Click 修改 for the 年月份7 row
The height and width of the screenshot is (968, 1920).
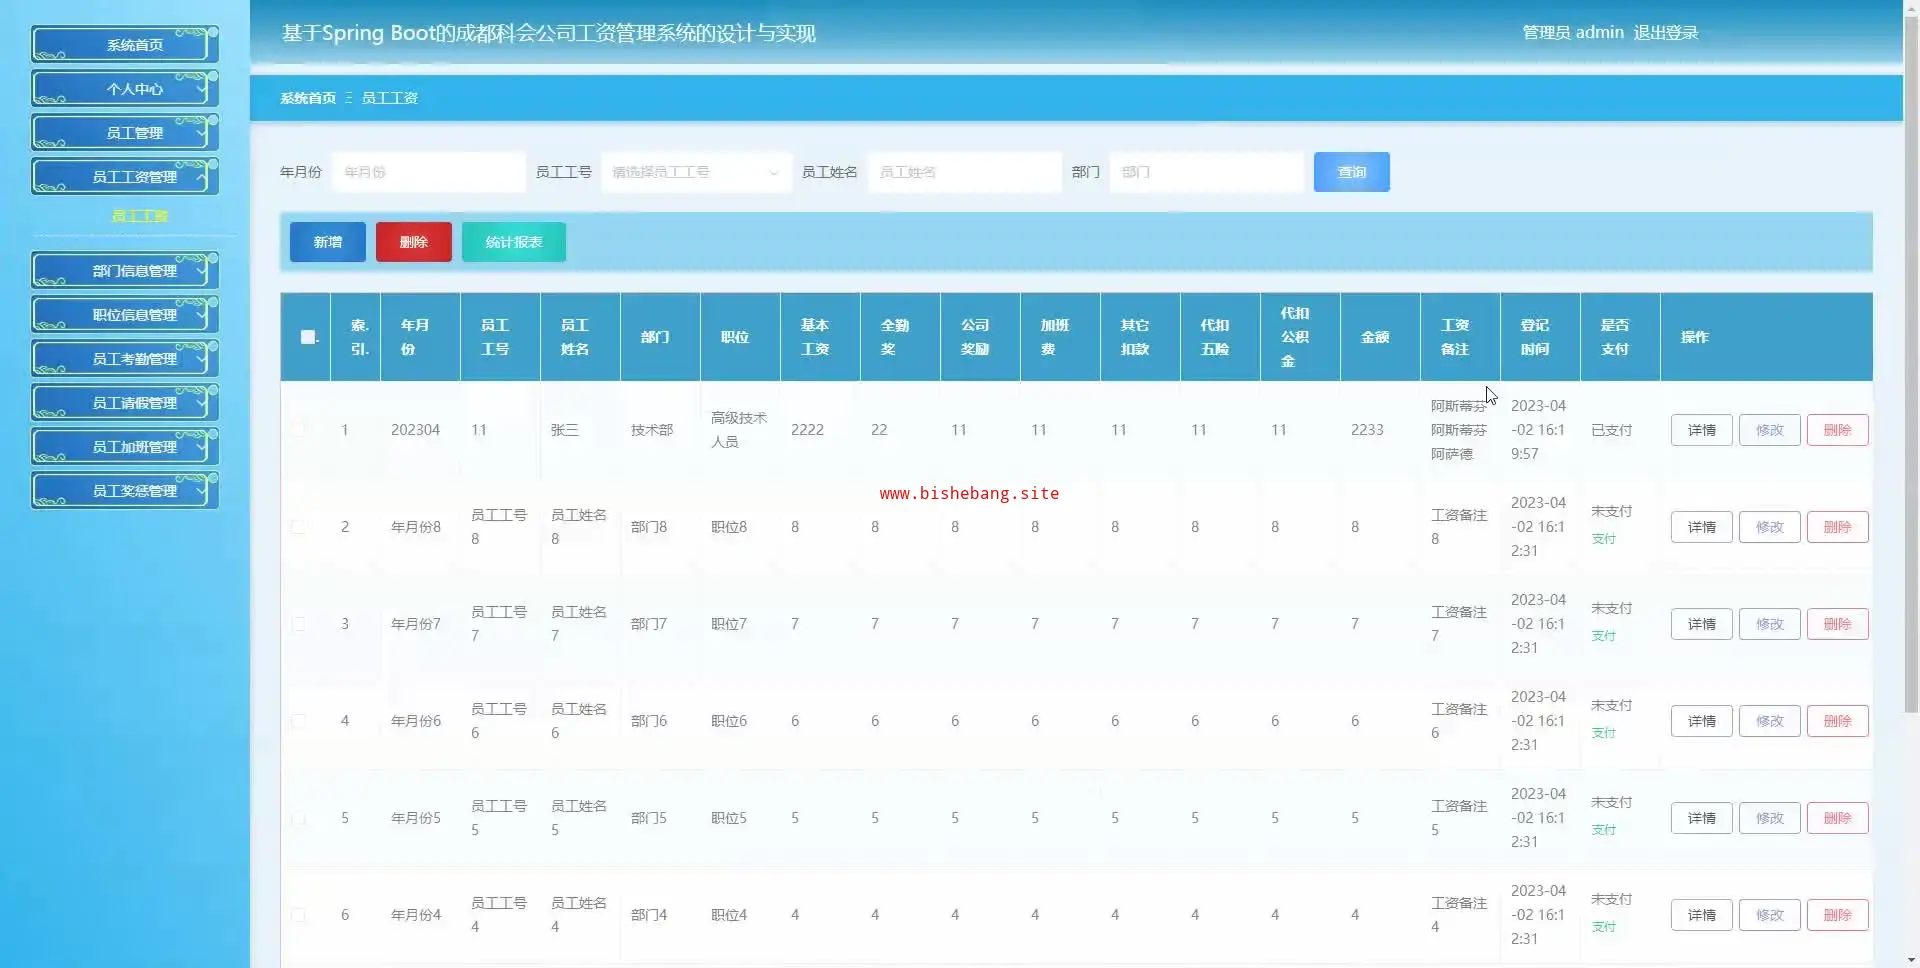(x=1769, y=624)
